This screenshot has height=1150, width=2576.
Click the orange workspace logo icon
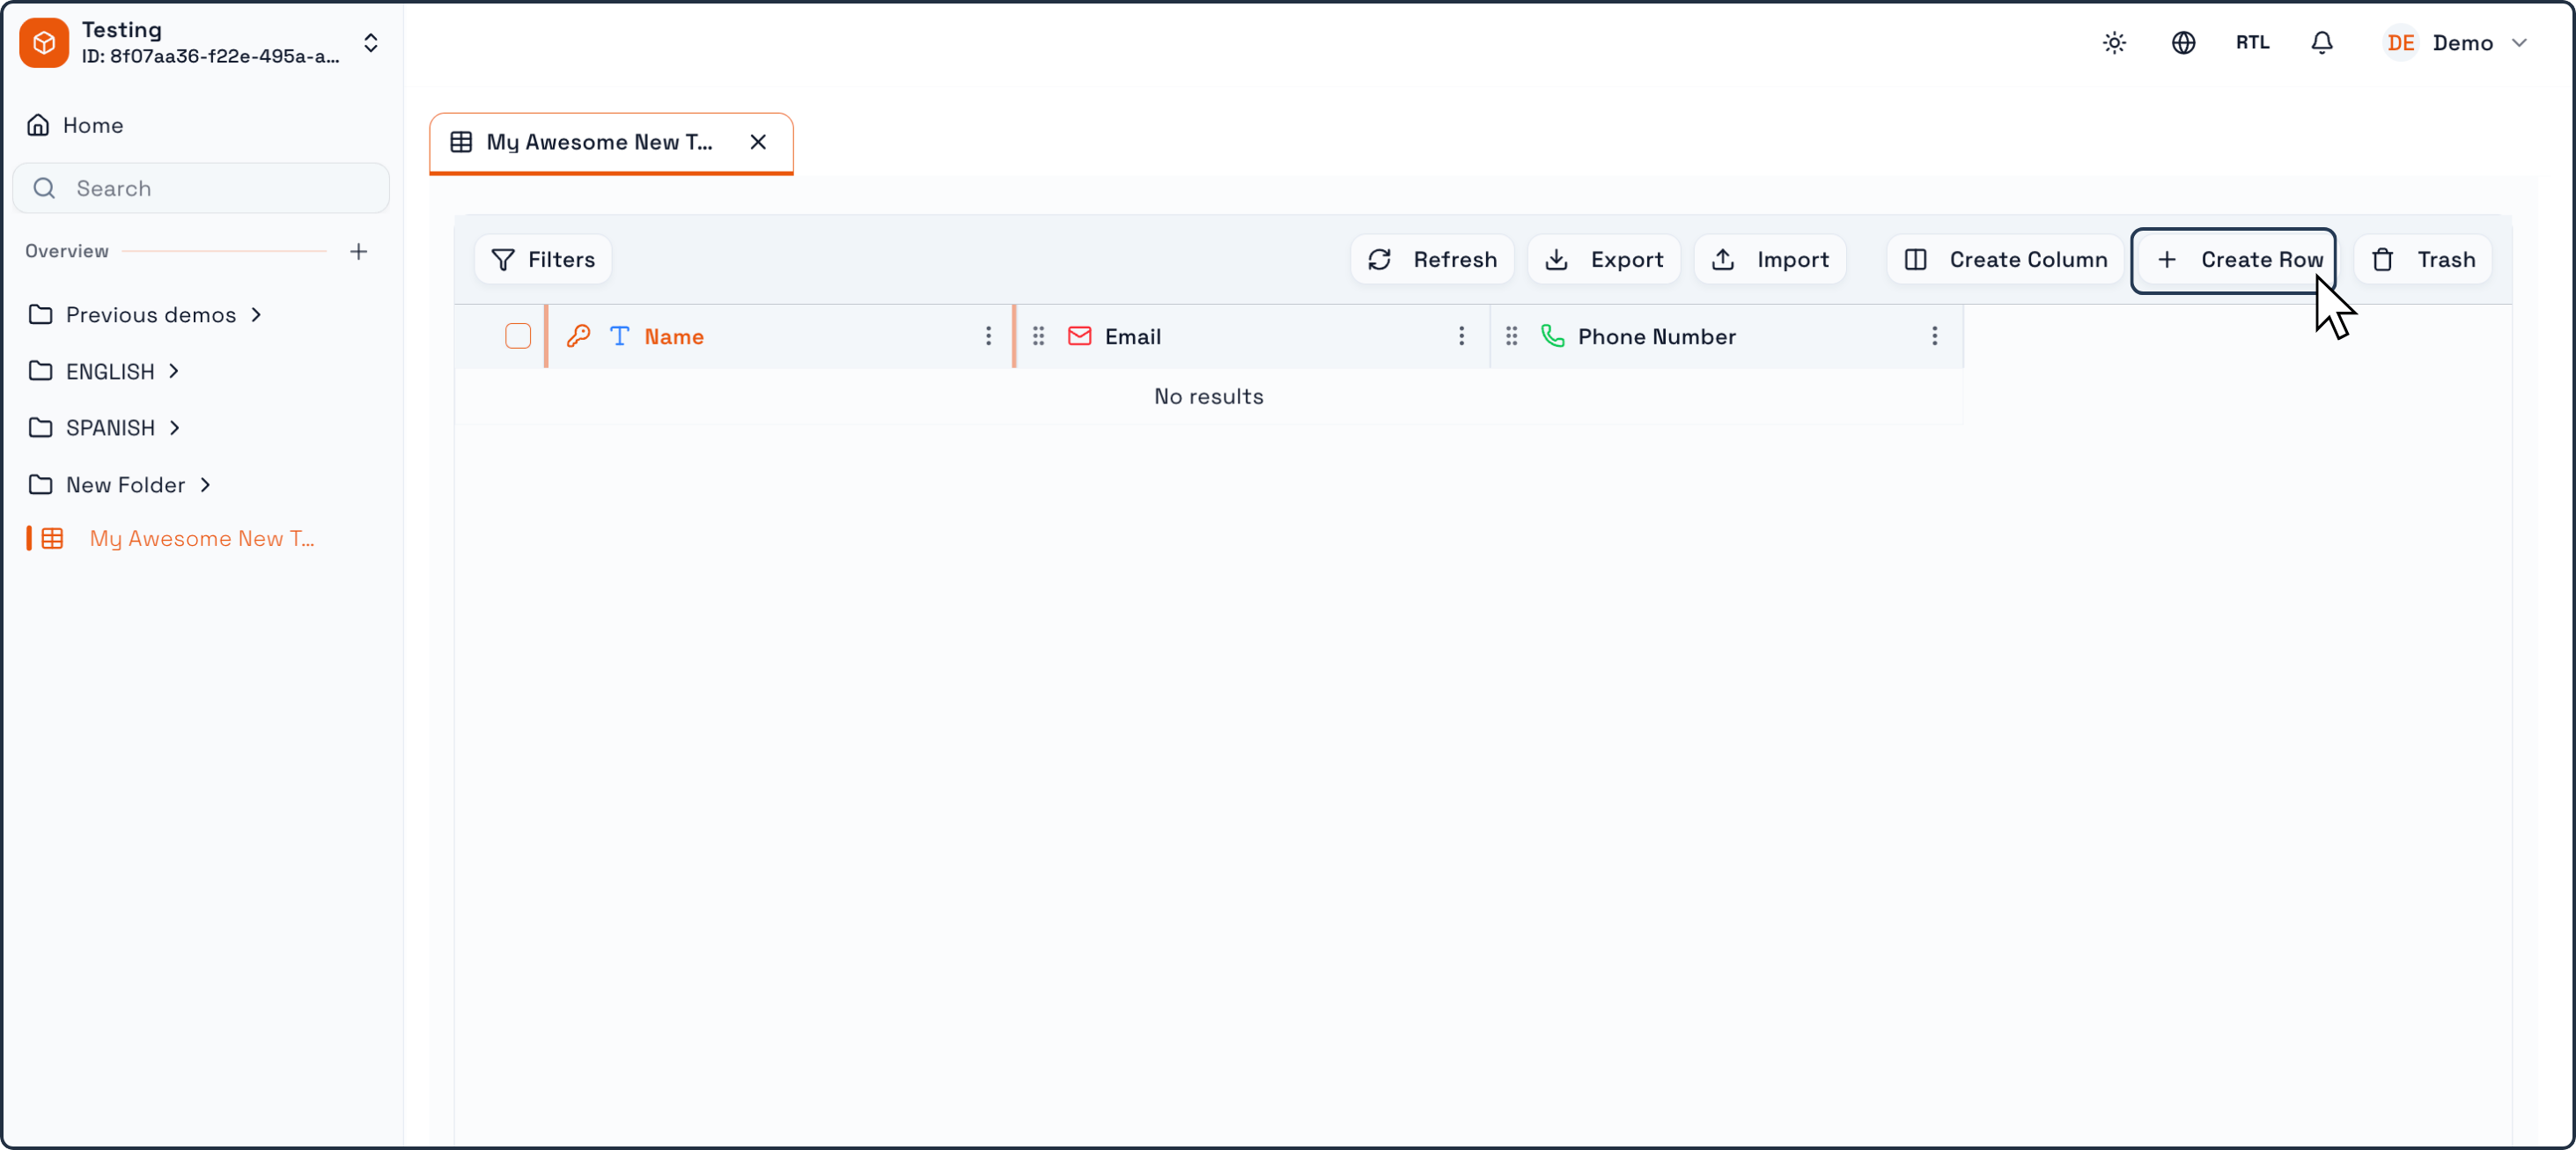[x=44, y=43]
